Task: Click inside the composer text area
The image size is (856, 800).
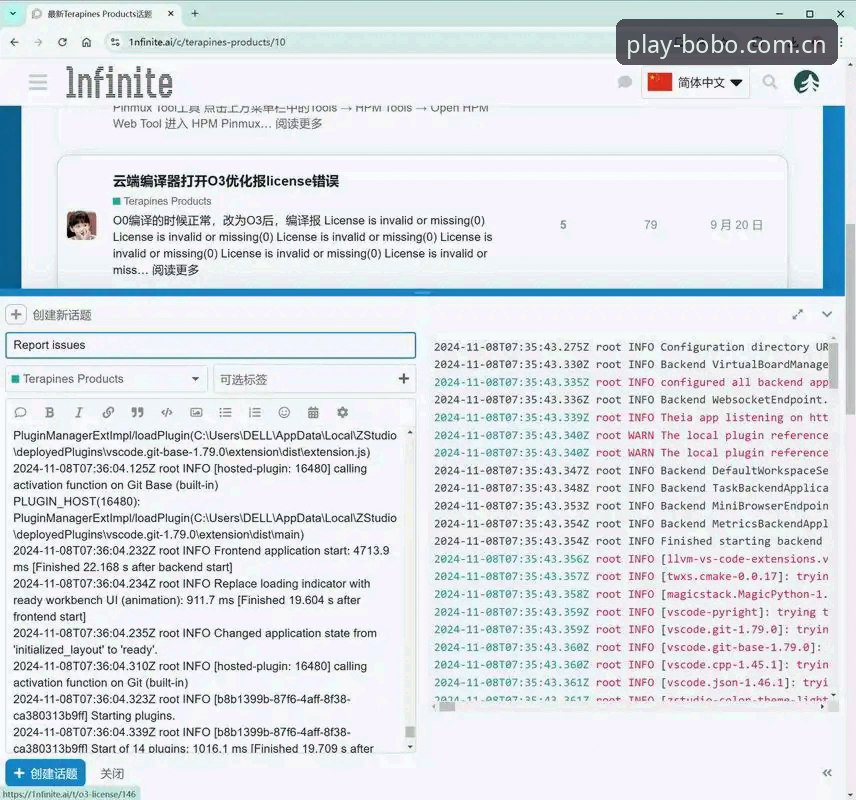Action: (x=206, y=590)
